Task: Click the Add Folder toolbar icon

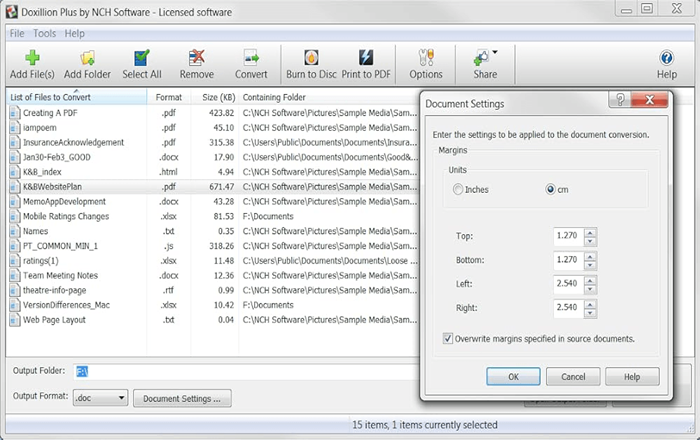Action: point(88,58)
